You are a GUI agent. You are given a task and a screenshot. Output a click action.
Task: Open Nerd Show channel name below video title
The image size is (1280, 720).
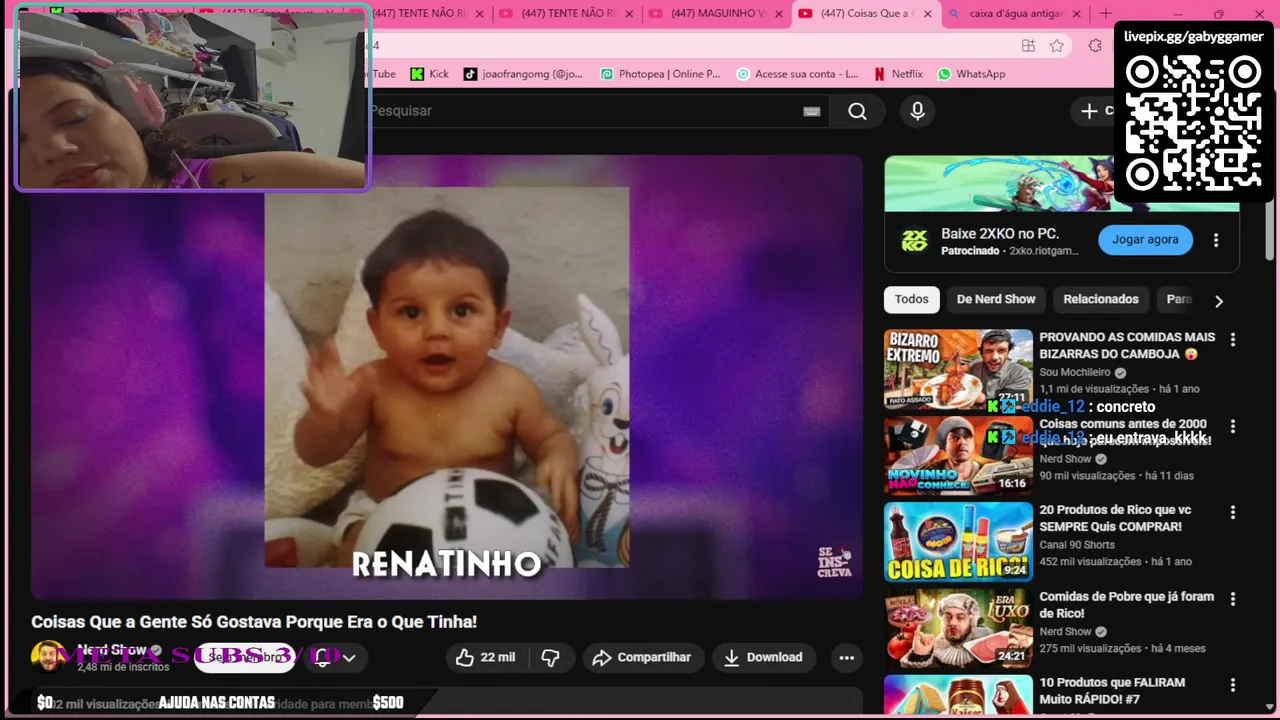pos(112,650)
